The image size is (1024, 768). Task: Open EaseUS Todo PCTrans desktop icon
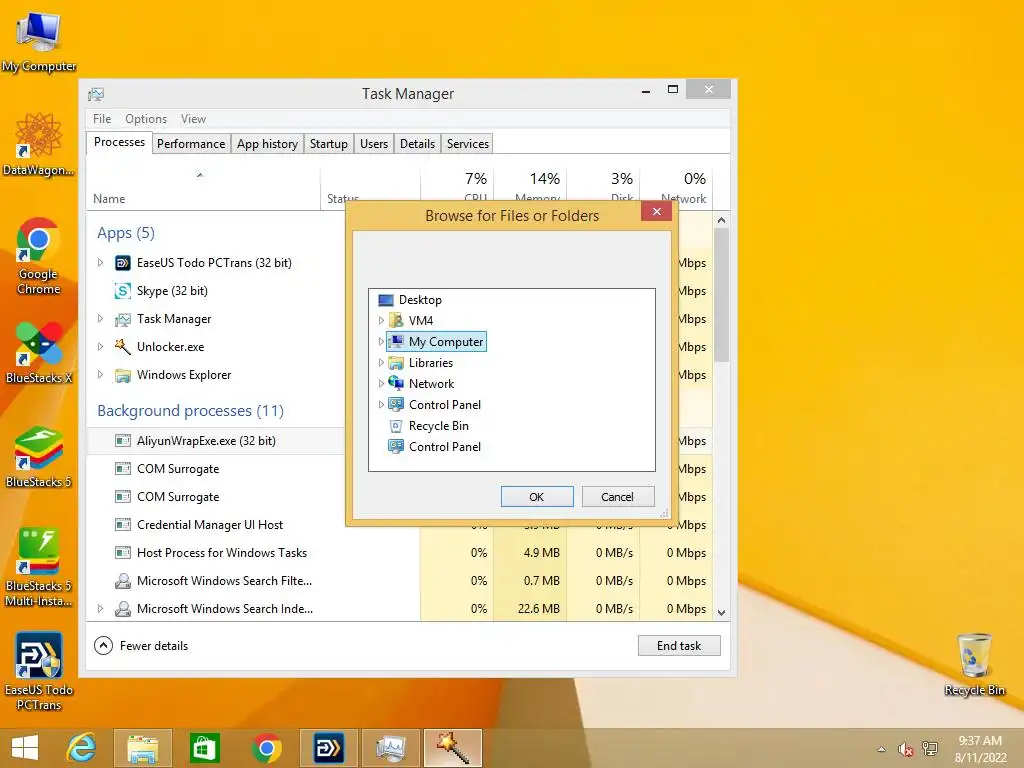(39, 671)
